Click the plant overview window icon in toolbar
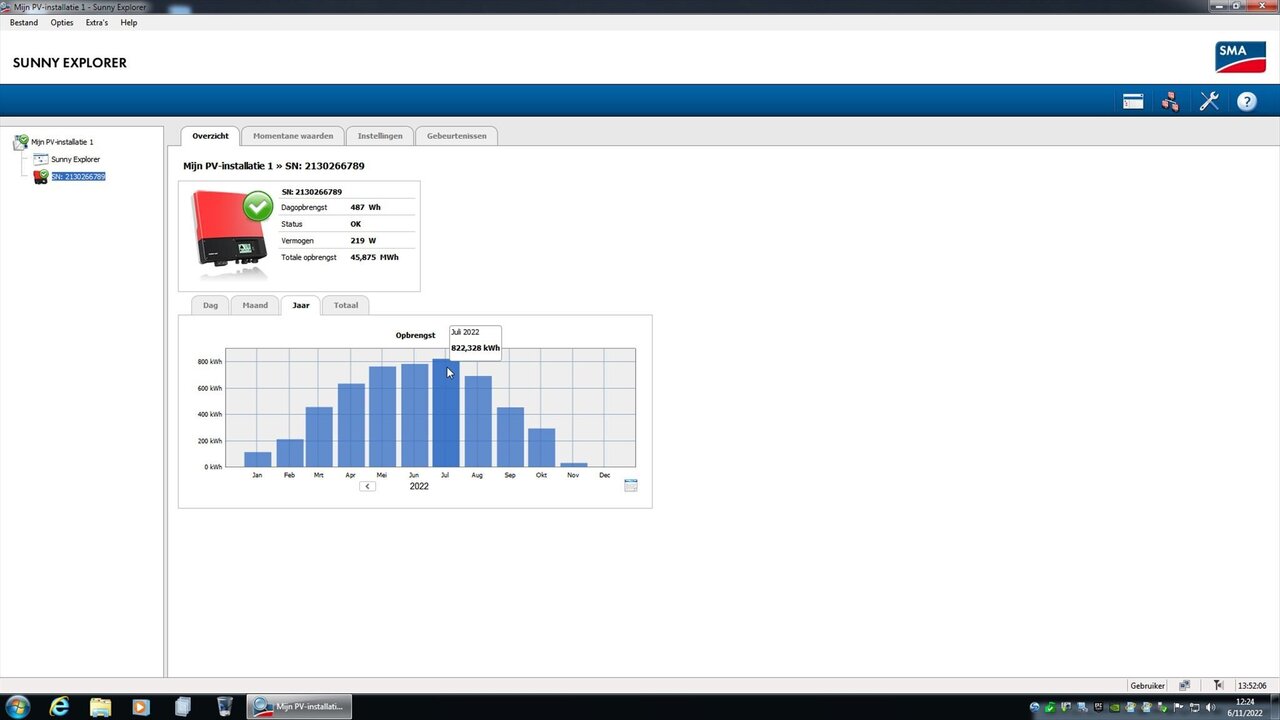Screen dimensions: 1280x720 [x=1132, y=101]
